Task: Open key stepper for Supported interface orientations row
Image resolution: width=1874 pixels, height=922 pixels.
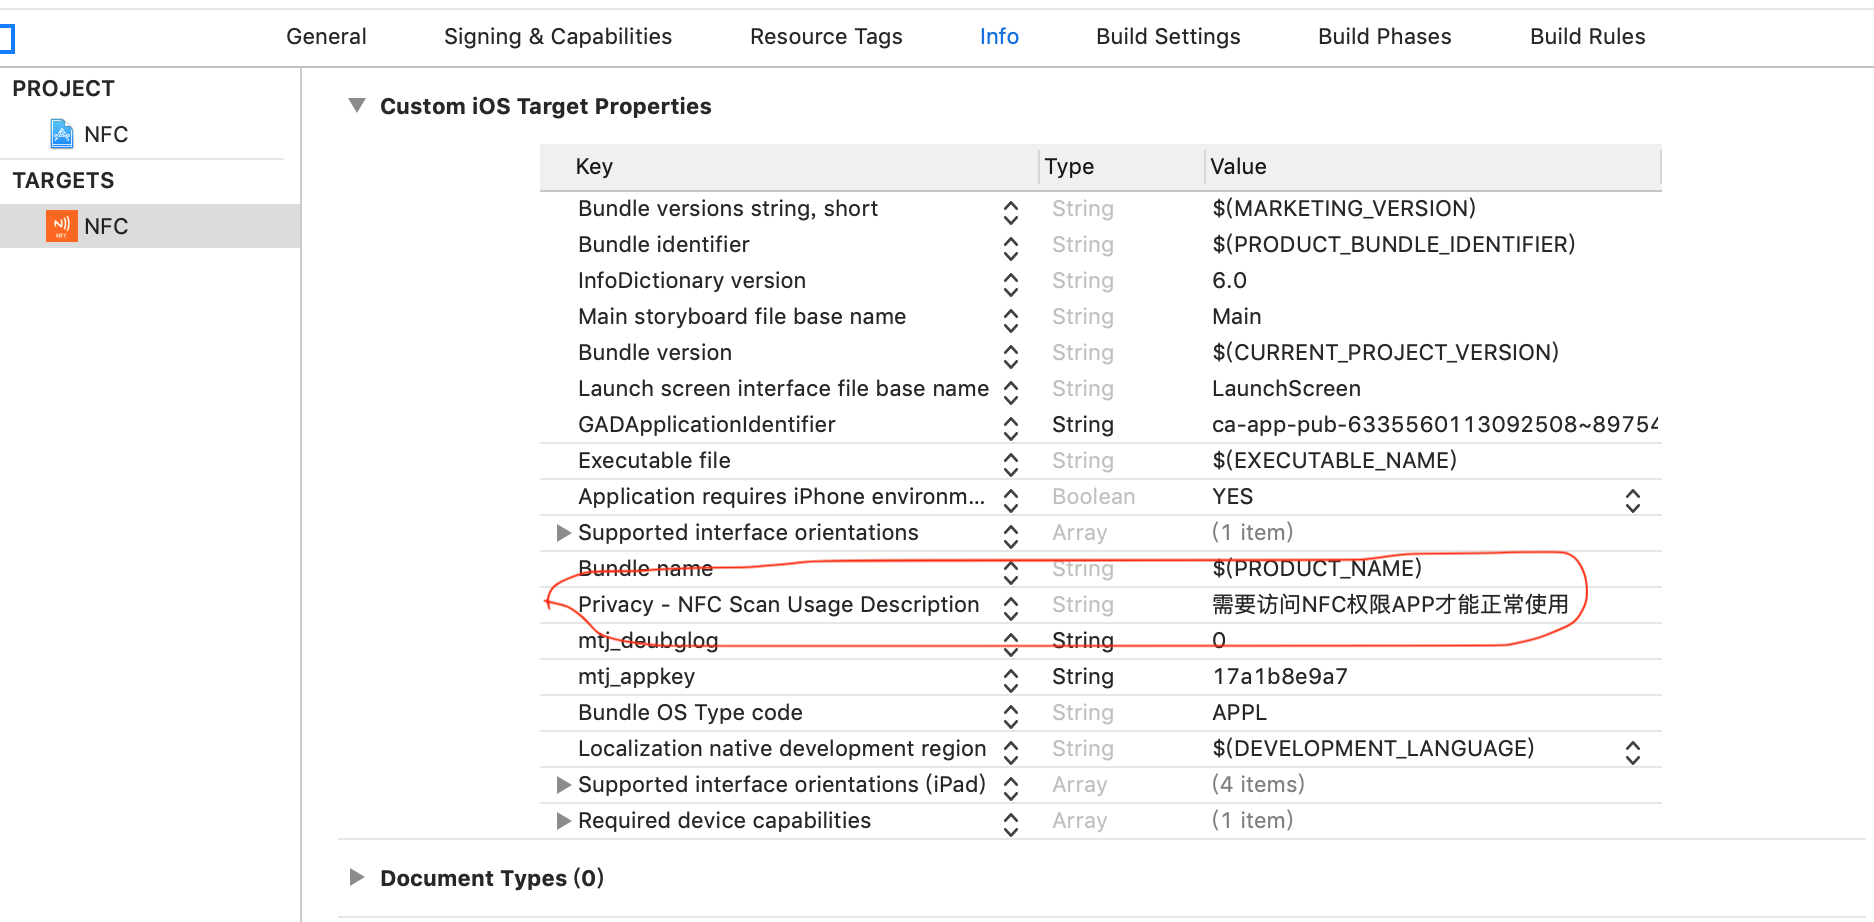Action: tap(1011, 536)
